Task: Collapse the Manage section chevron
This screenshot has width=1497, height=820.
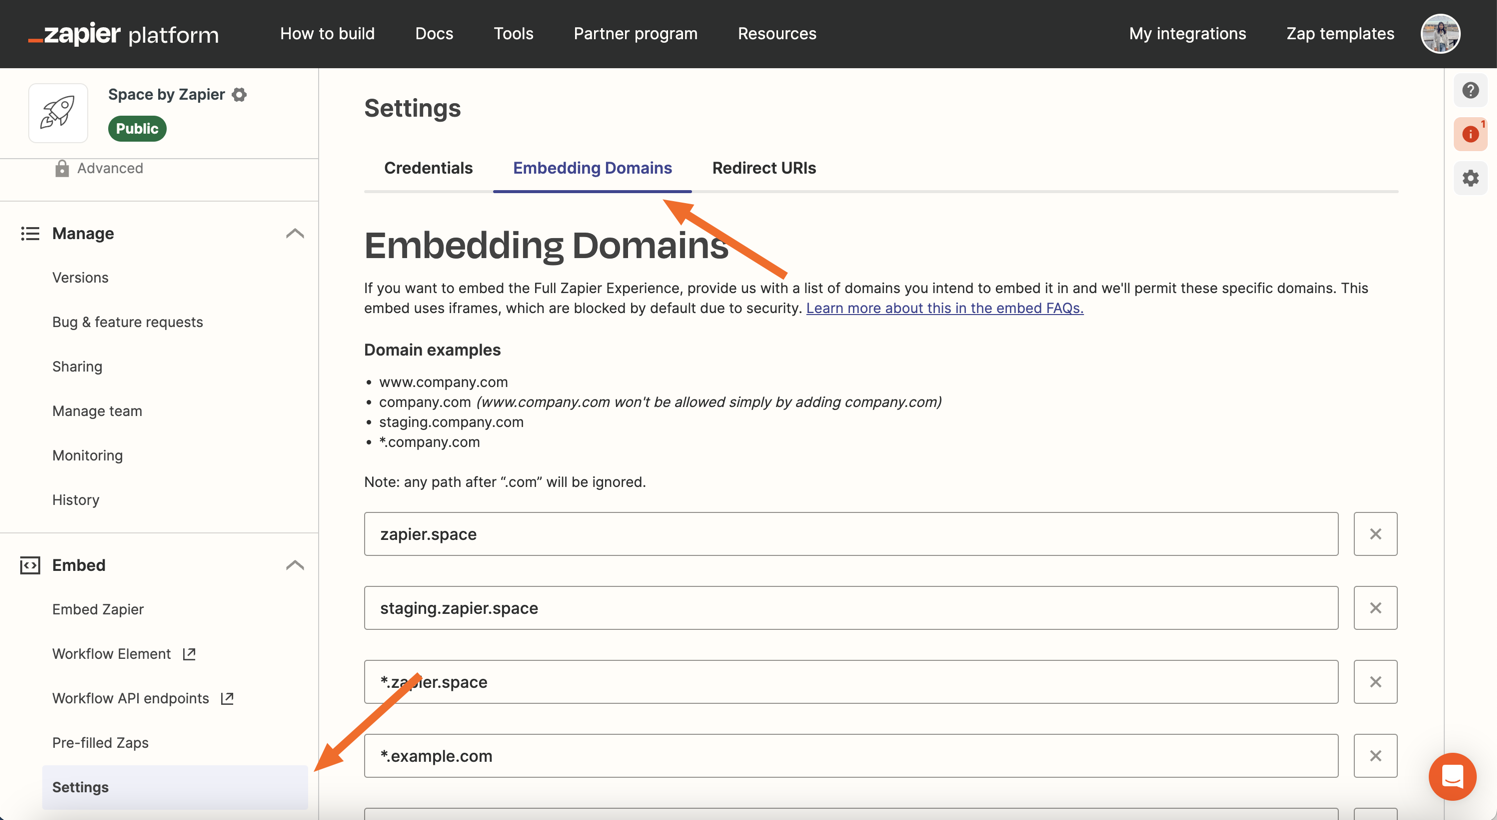Action: point(294,233)
